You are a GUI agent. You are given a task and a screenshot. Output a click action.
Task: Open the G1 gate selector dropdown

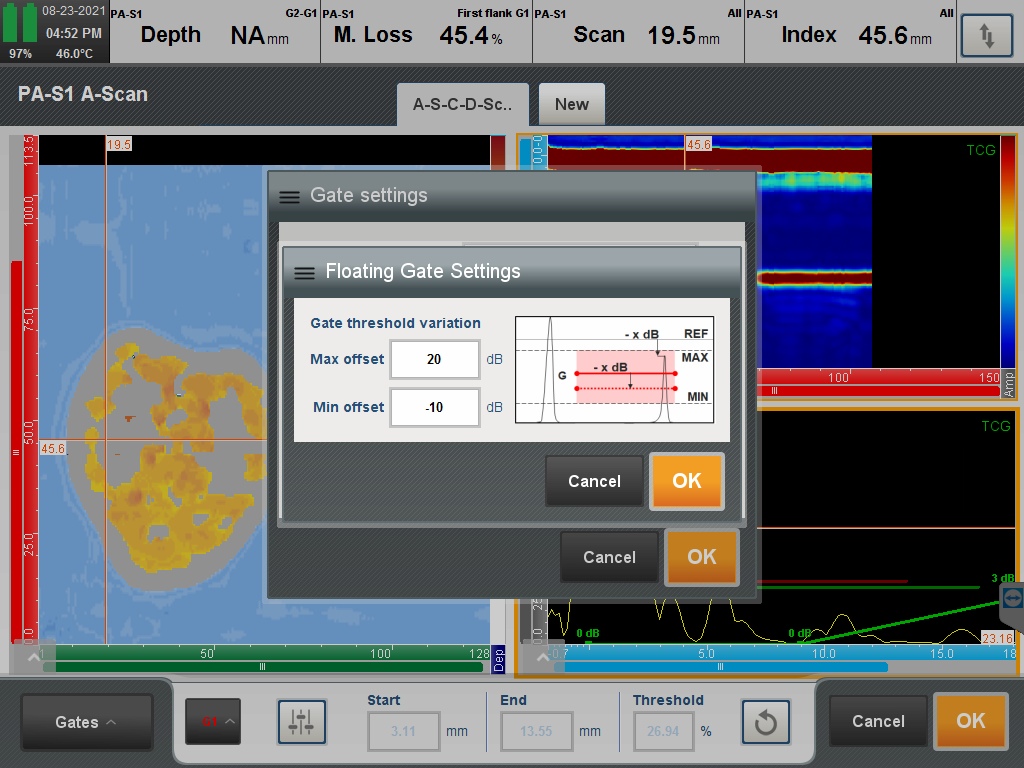coord(212,721)
